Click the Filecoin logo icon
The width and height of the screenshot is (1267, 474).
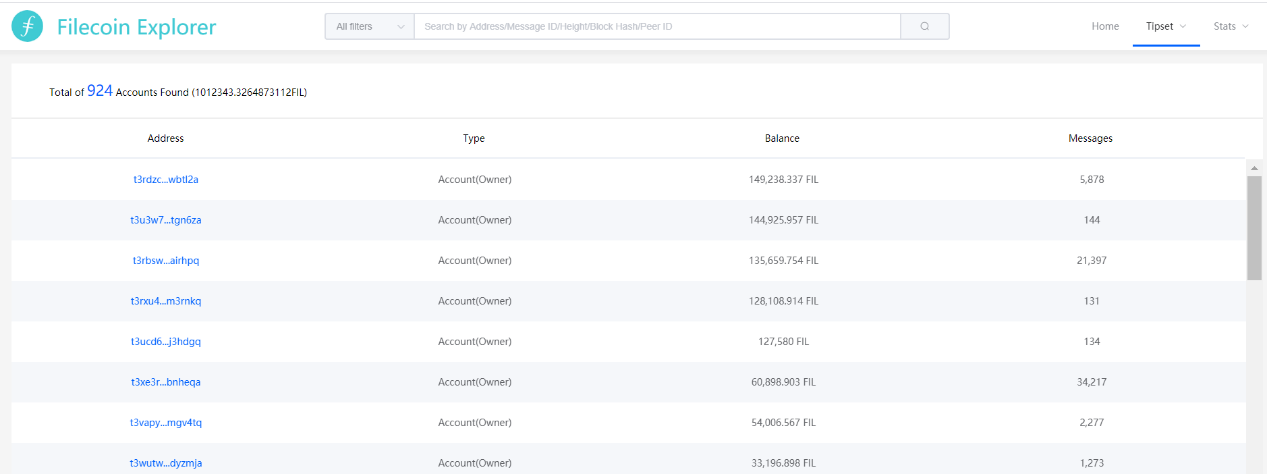point(27,27)
